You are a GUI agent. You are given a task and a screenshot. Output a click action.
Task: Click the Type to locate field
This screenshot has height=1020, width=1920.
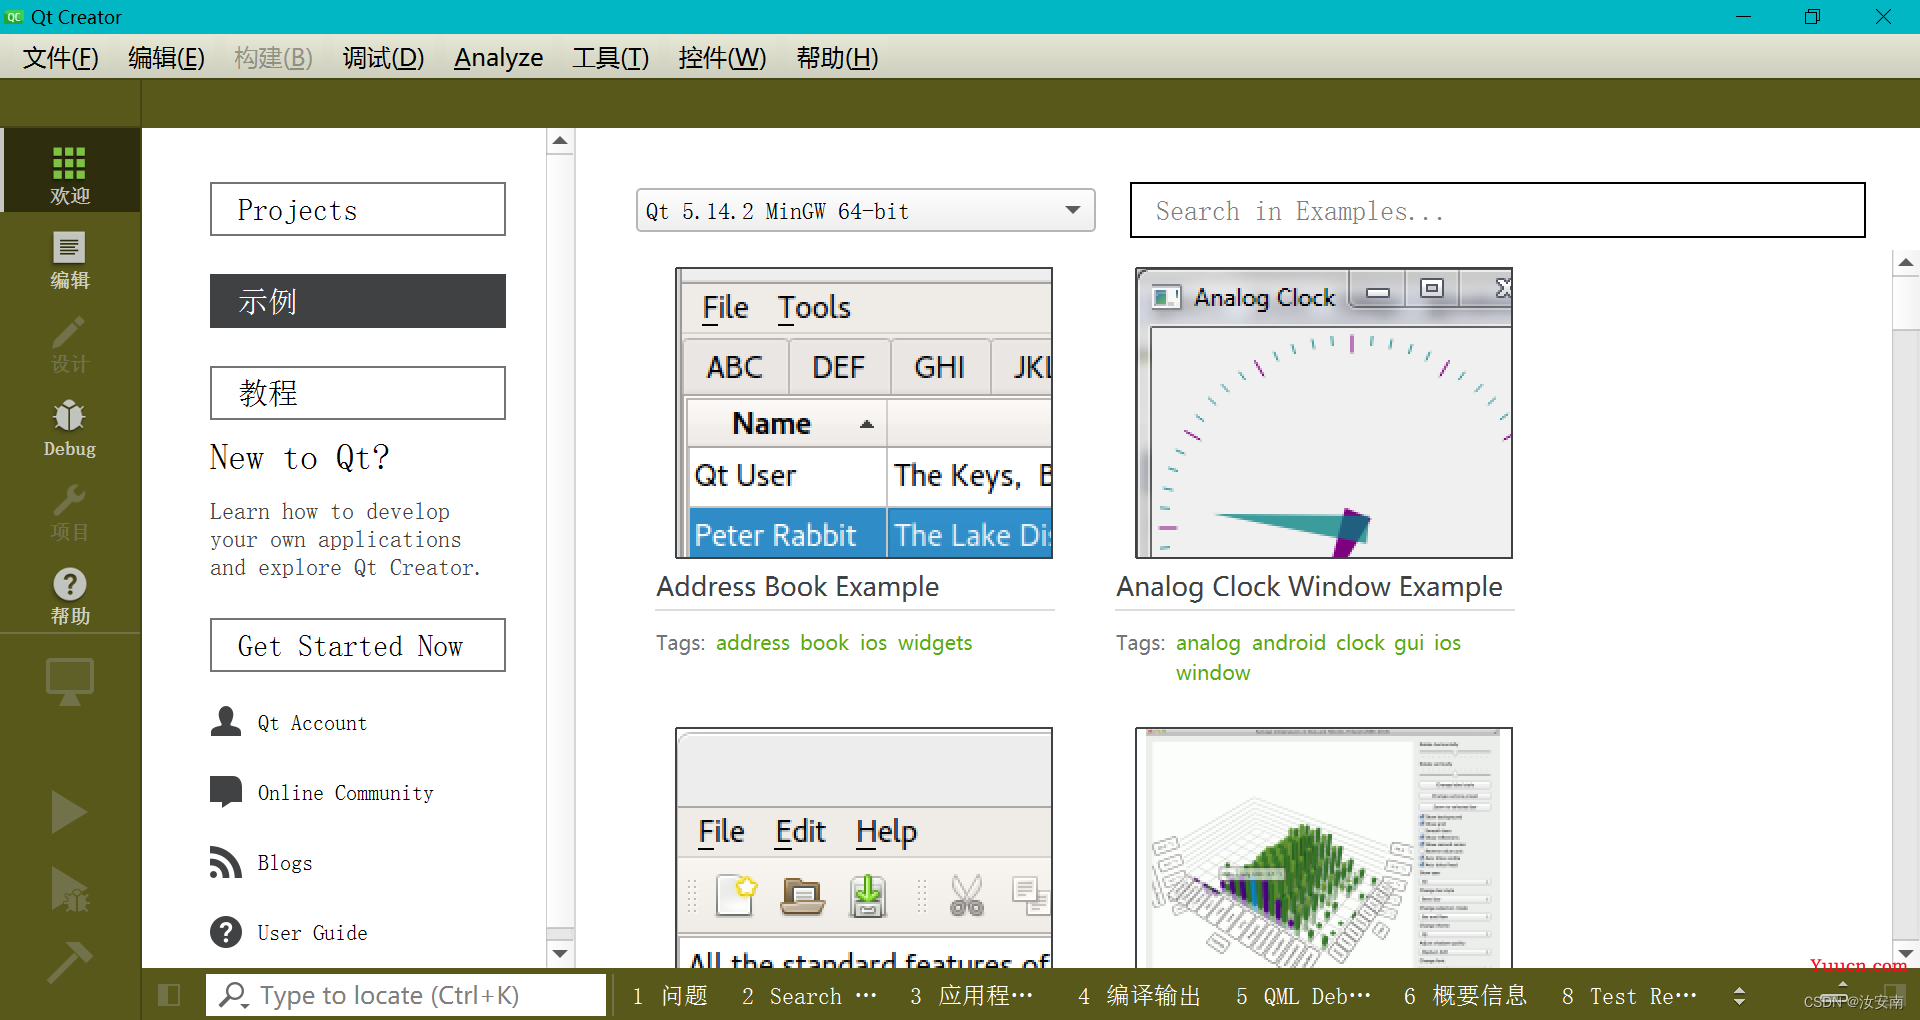[406, 995]
